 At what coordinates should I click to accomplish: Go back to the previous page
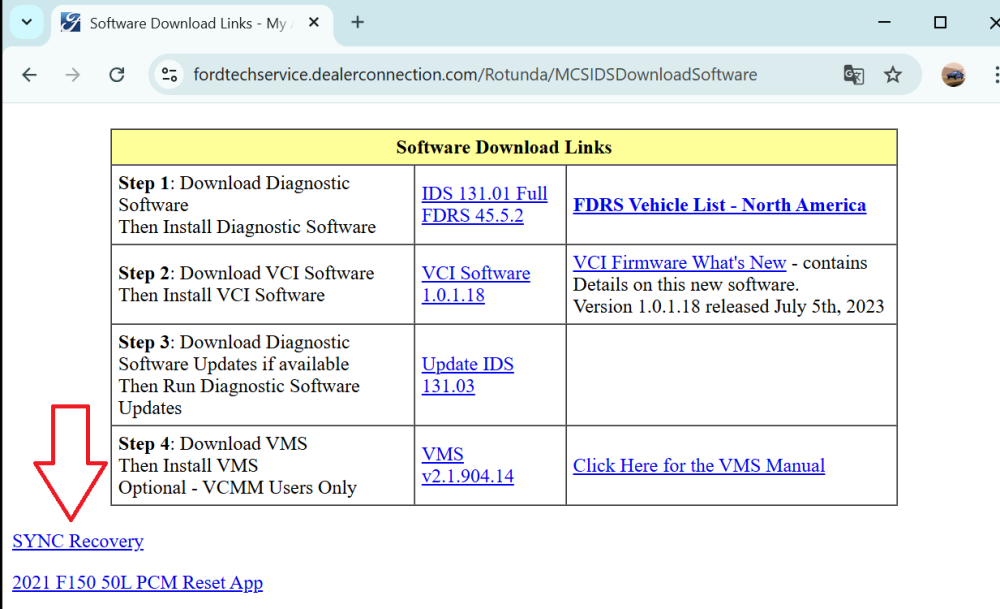click(x=29, y=75)
